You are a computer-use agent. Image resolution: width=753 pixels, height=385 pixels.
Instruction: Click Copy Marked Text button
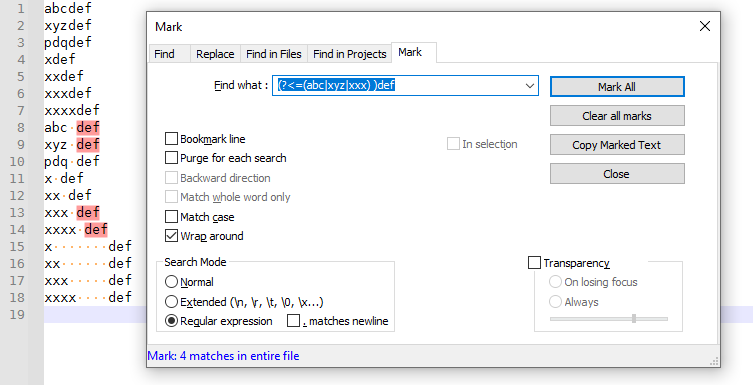click(x=617, y=145)
